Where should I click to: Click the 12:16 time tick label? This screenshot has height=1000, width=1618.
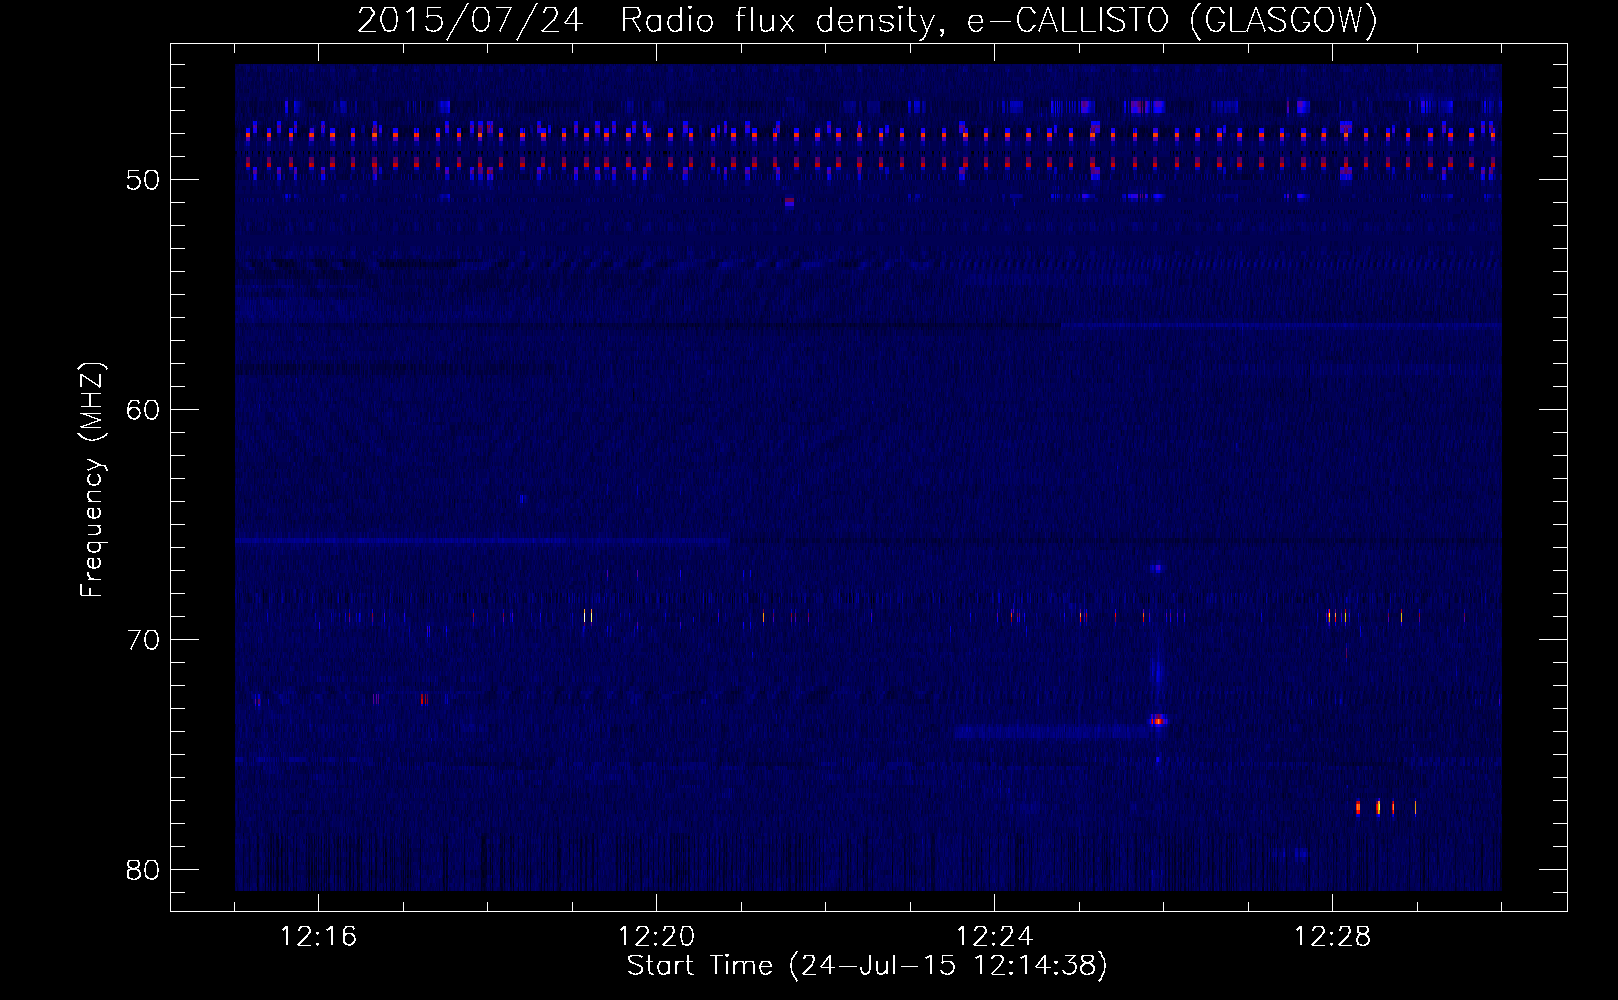pyautogui.click(x=319, y=937)
